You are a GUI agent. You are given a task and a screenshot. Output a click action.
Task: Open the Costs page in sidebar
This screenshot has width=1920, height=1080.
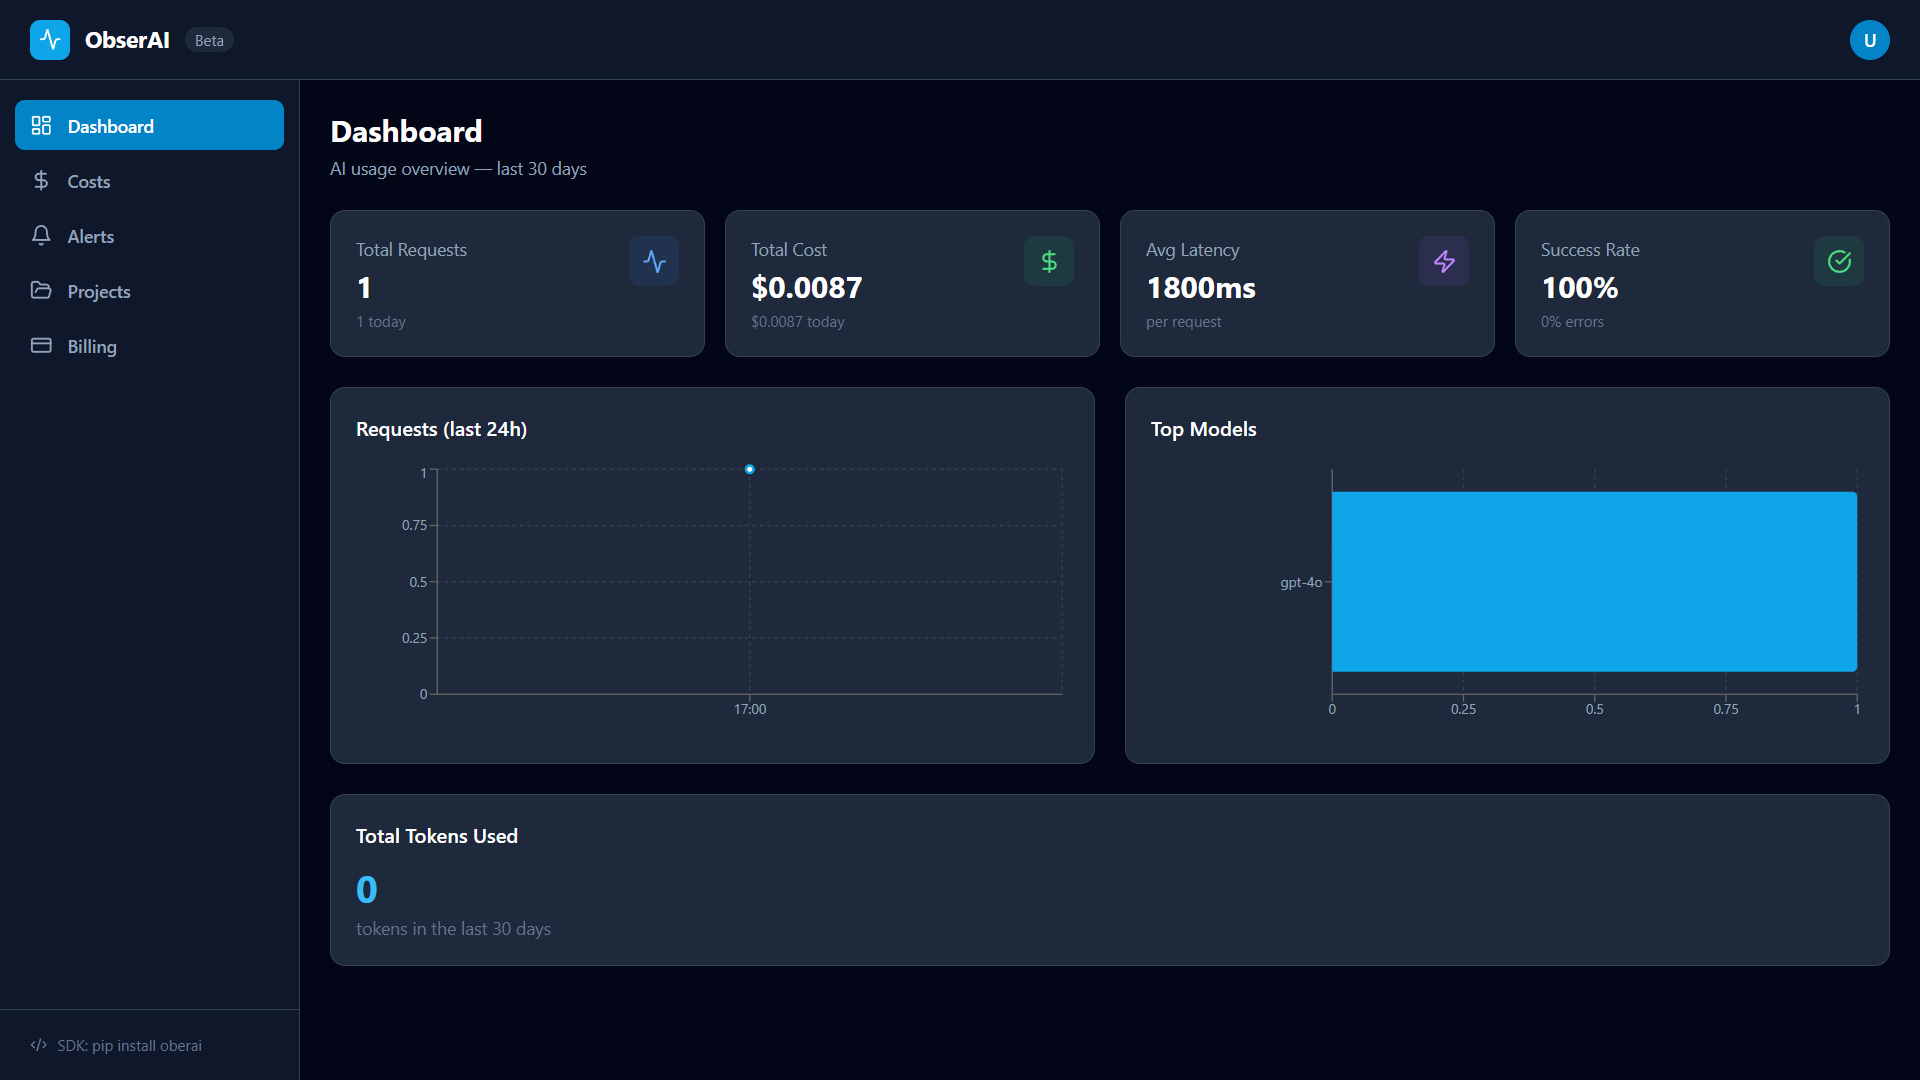(x=88, y=182)
